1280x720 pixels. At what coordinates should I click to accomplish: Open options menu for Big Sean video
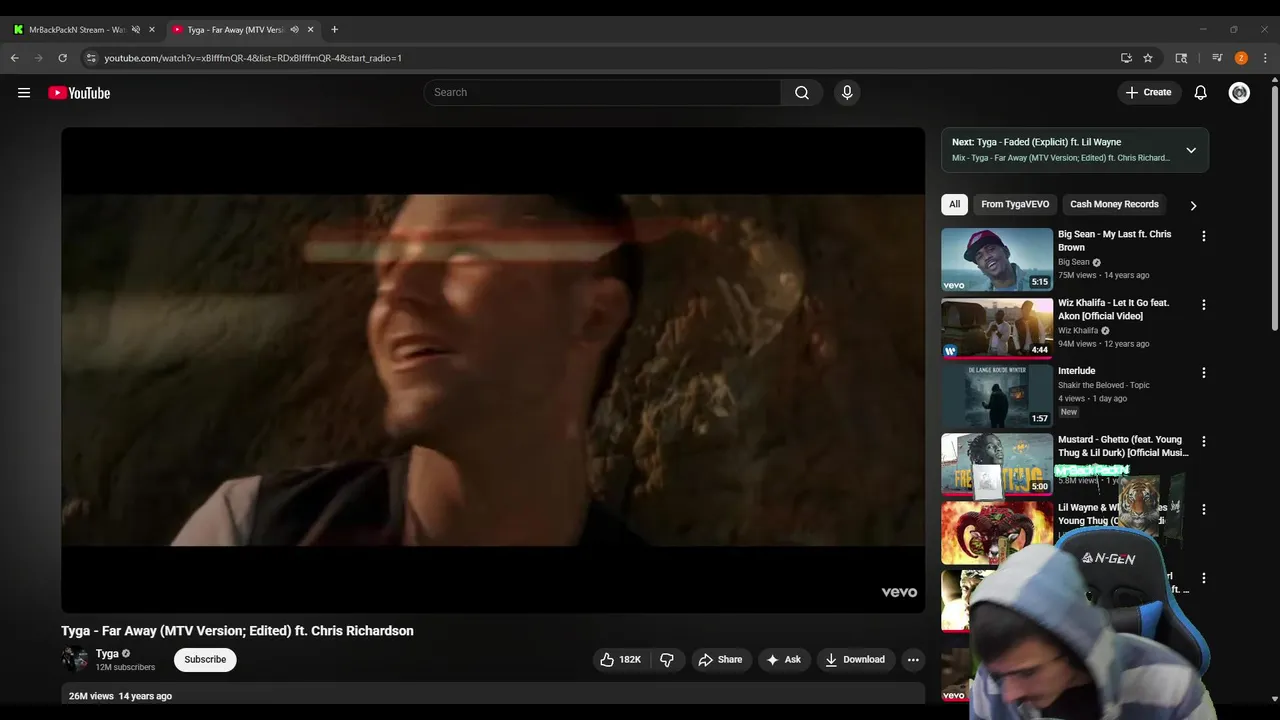tap(1204, 236)
